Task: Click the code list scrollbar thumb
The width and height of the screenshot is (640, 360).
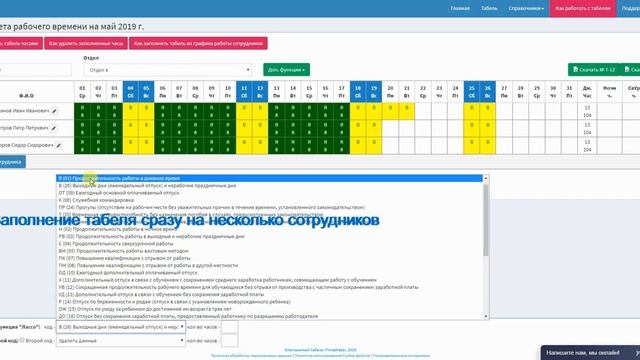Action: (x=486, y=220)
